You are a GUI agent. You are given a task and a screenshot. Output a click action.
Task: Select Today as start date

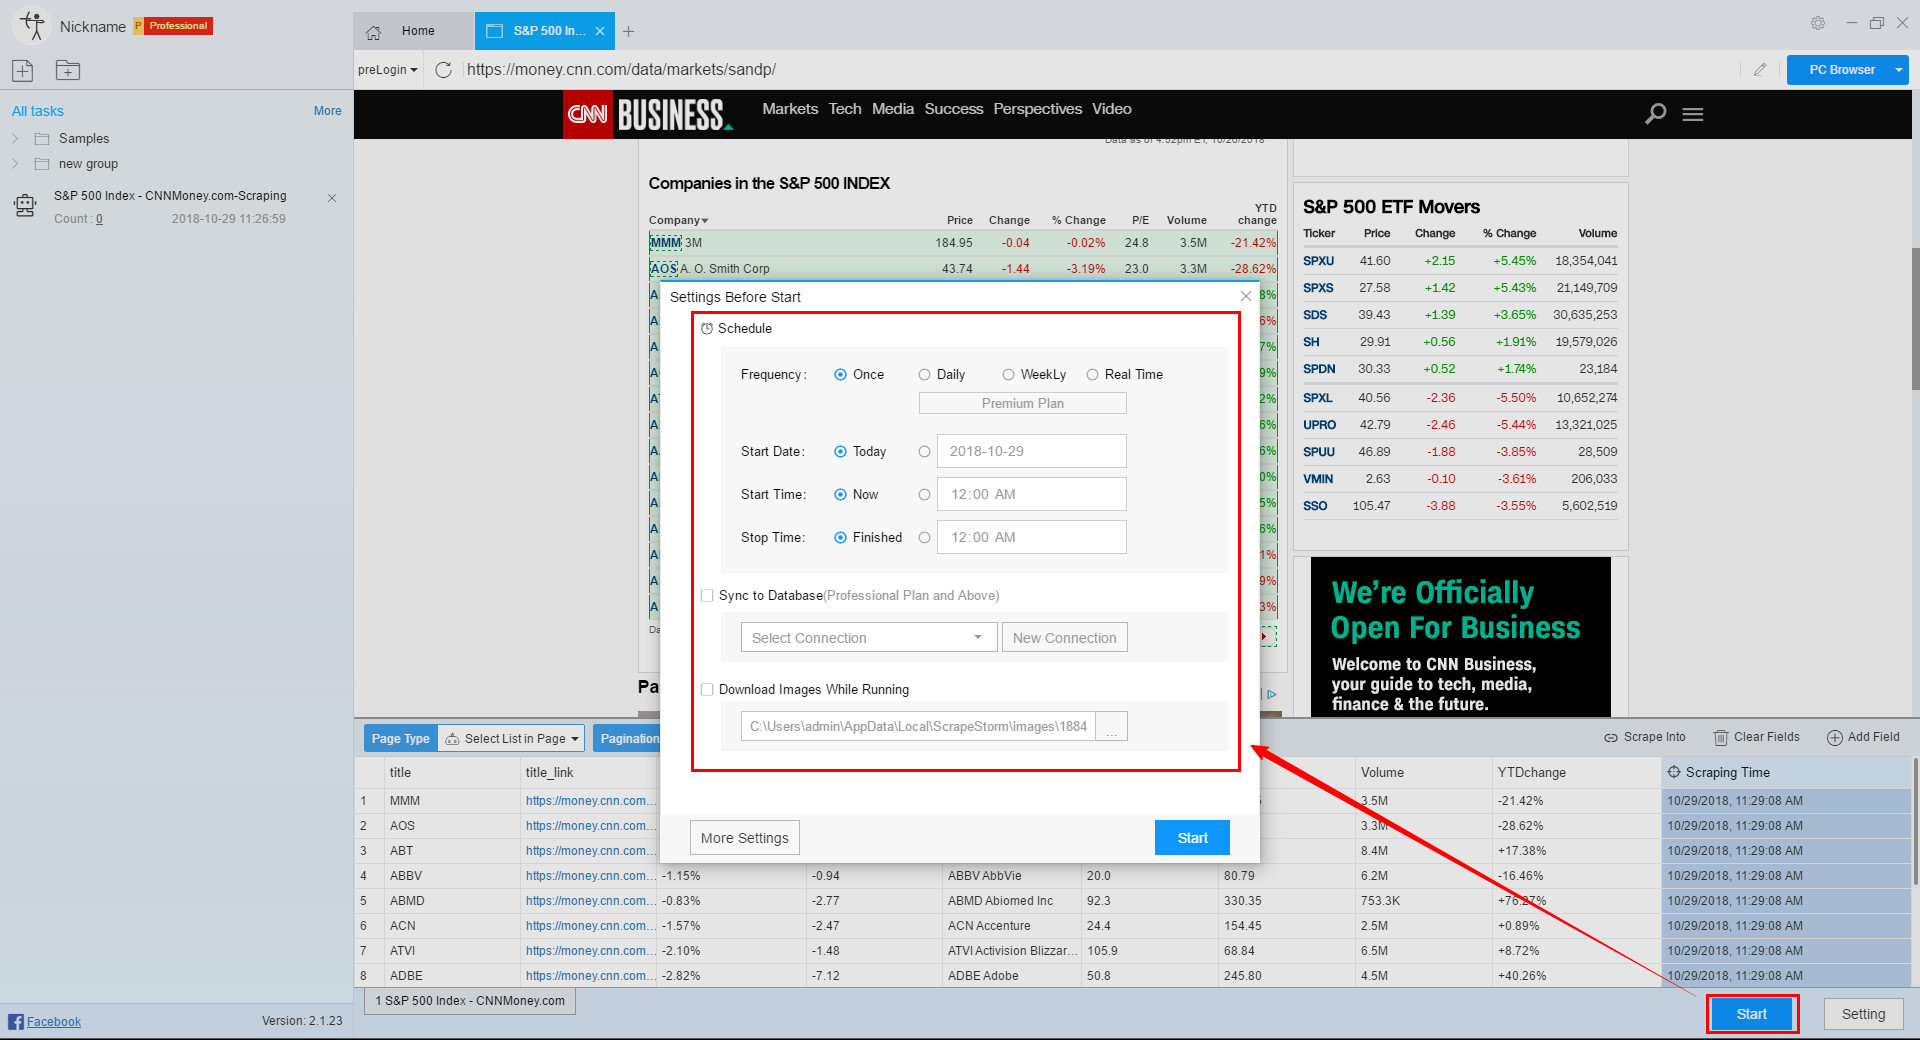pyautogui.click(x=840, y=452)
